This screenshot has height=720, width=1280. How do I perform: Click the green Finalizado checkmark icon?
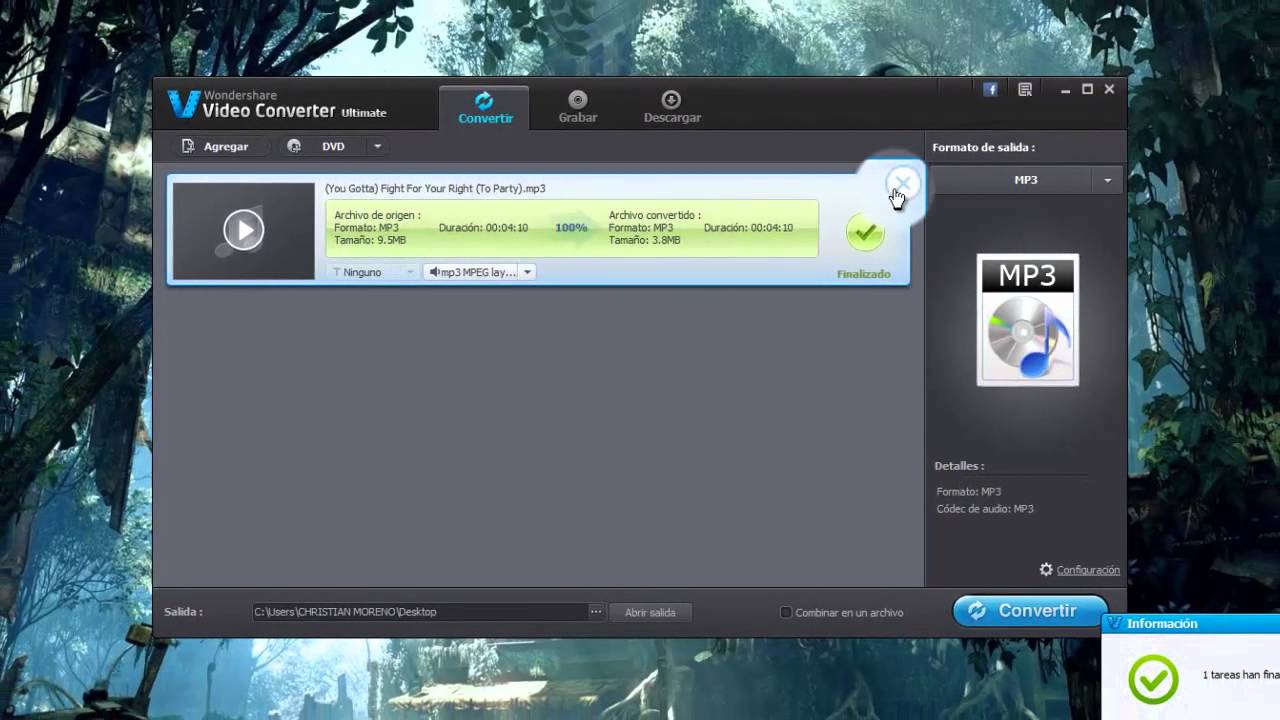[865, 232]
